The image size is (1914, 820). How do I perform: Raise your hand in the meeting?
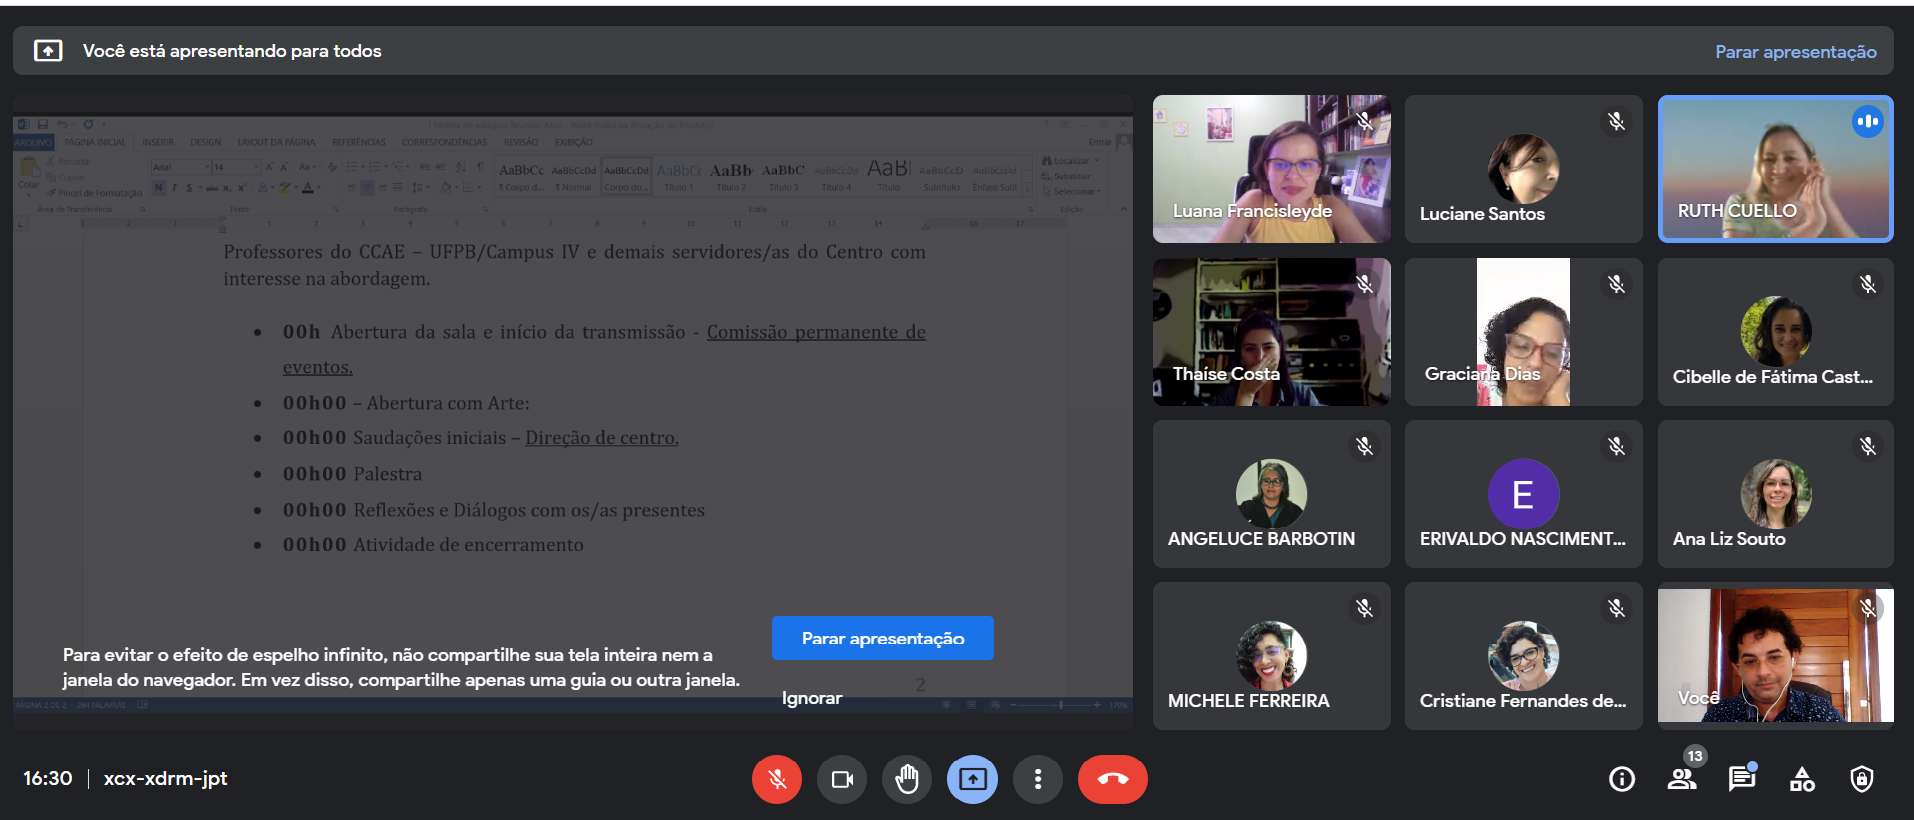(907, 779)
